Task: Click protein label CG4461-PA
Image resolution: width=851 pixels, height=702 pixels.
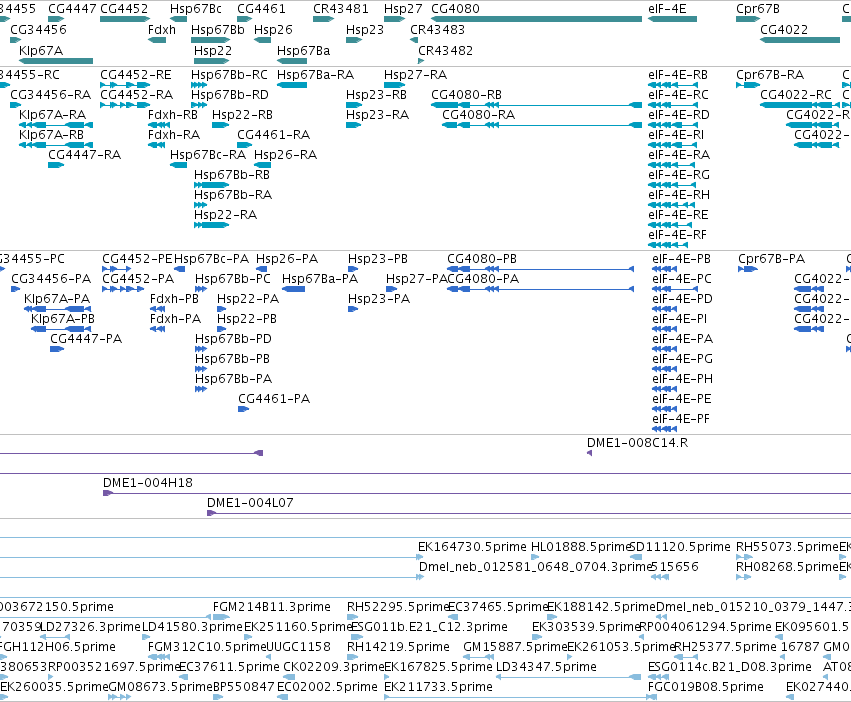Action: [x=274, y=399]
